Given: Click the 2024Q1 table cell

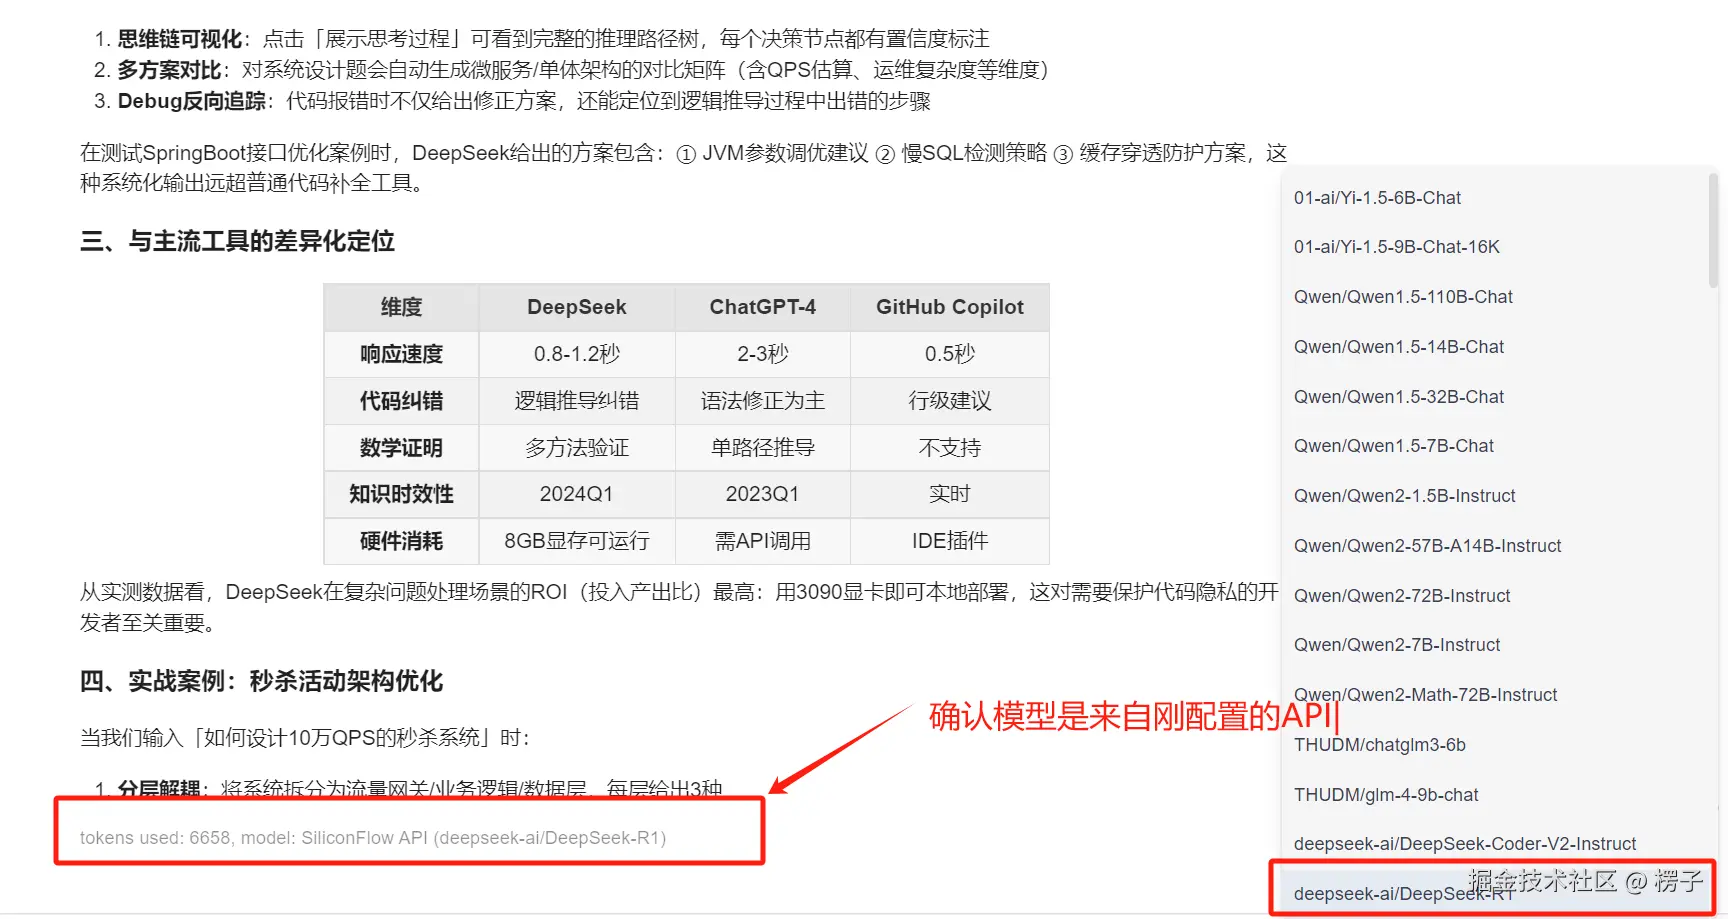Looking at the screenshot, I should [577, 494].
